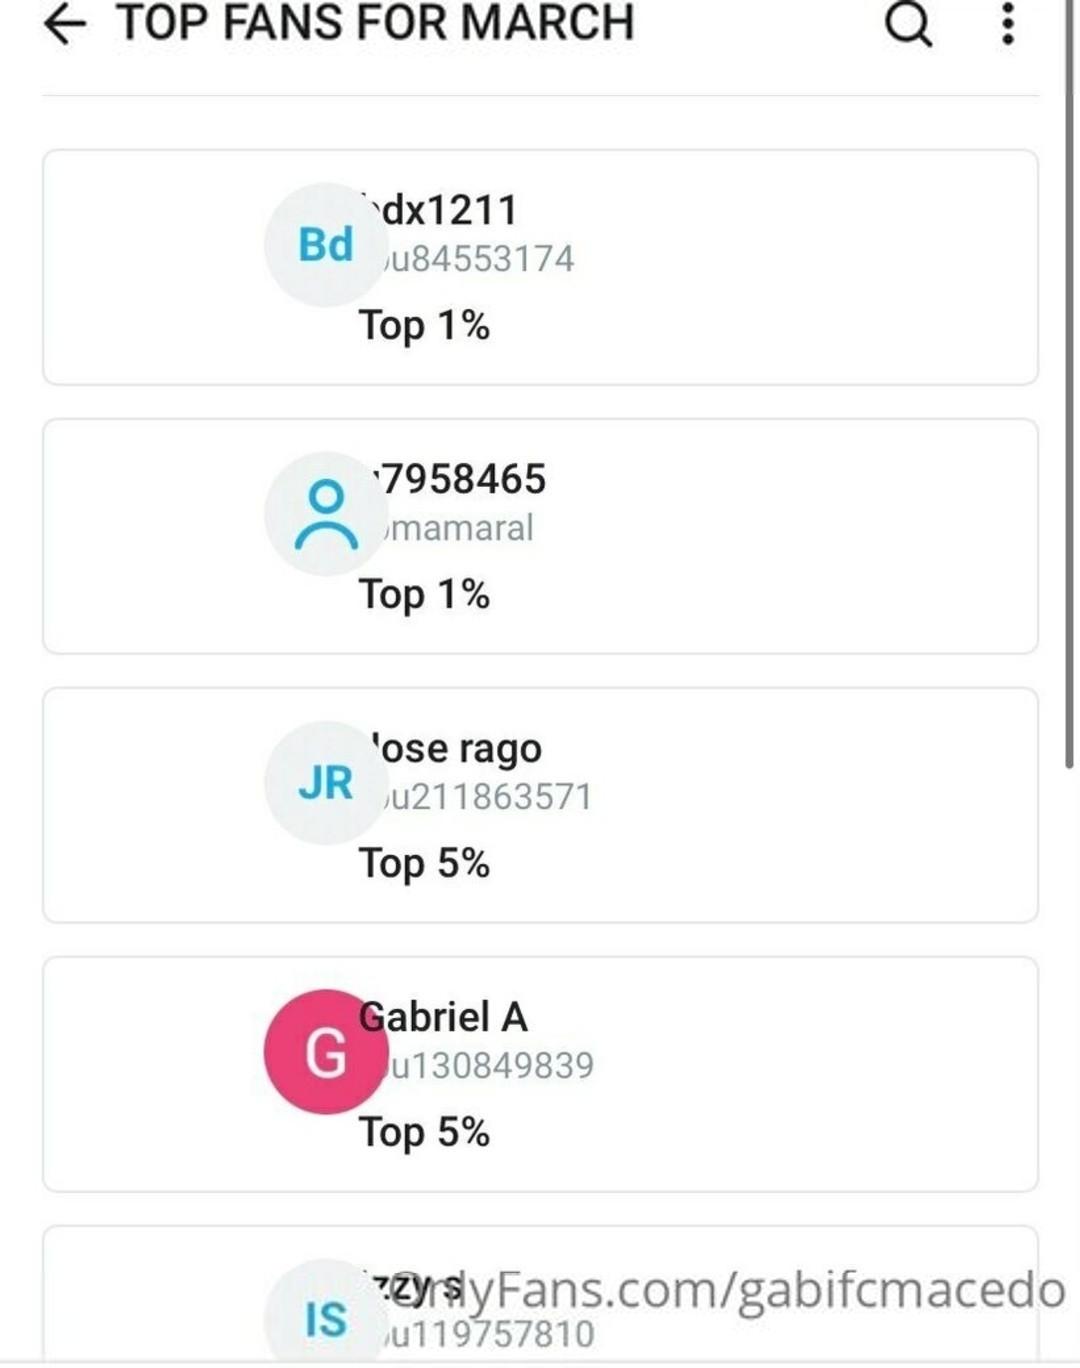
Task: Select the ose rago fan name
Action: pos(458,748)
